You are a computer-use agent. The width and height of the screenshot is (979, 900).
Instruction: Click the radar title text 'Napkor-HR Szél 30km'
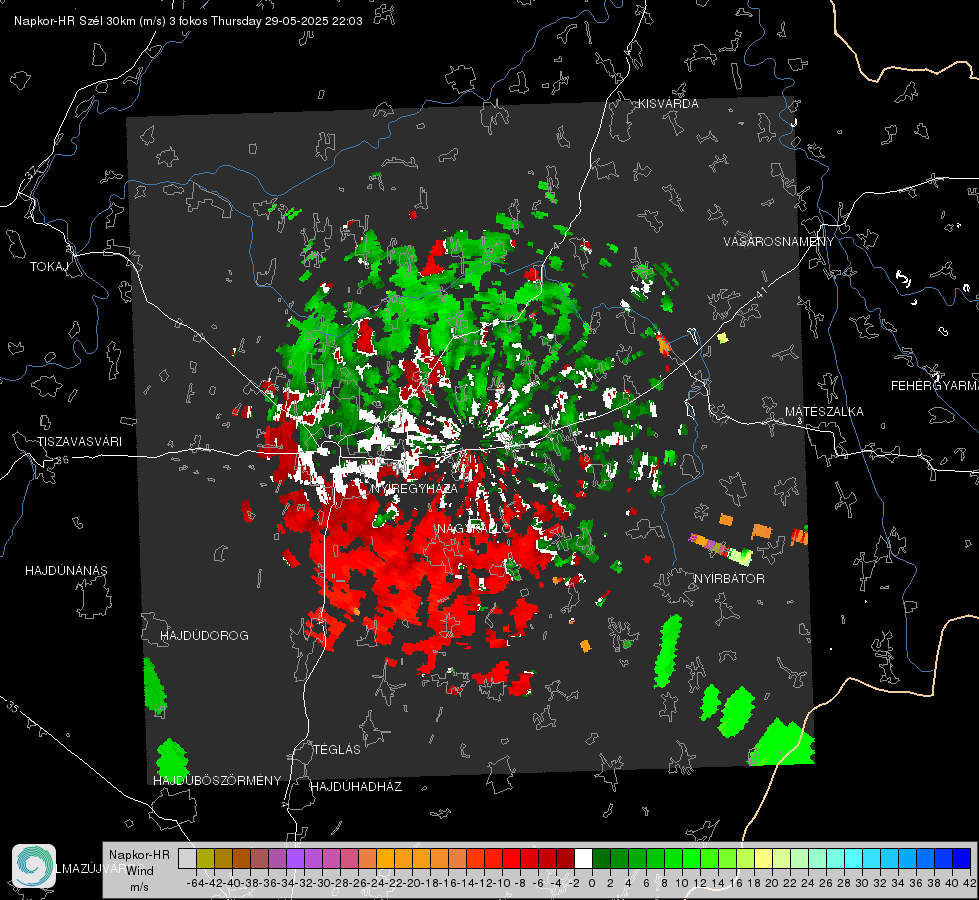pos(76,21)
